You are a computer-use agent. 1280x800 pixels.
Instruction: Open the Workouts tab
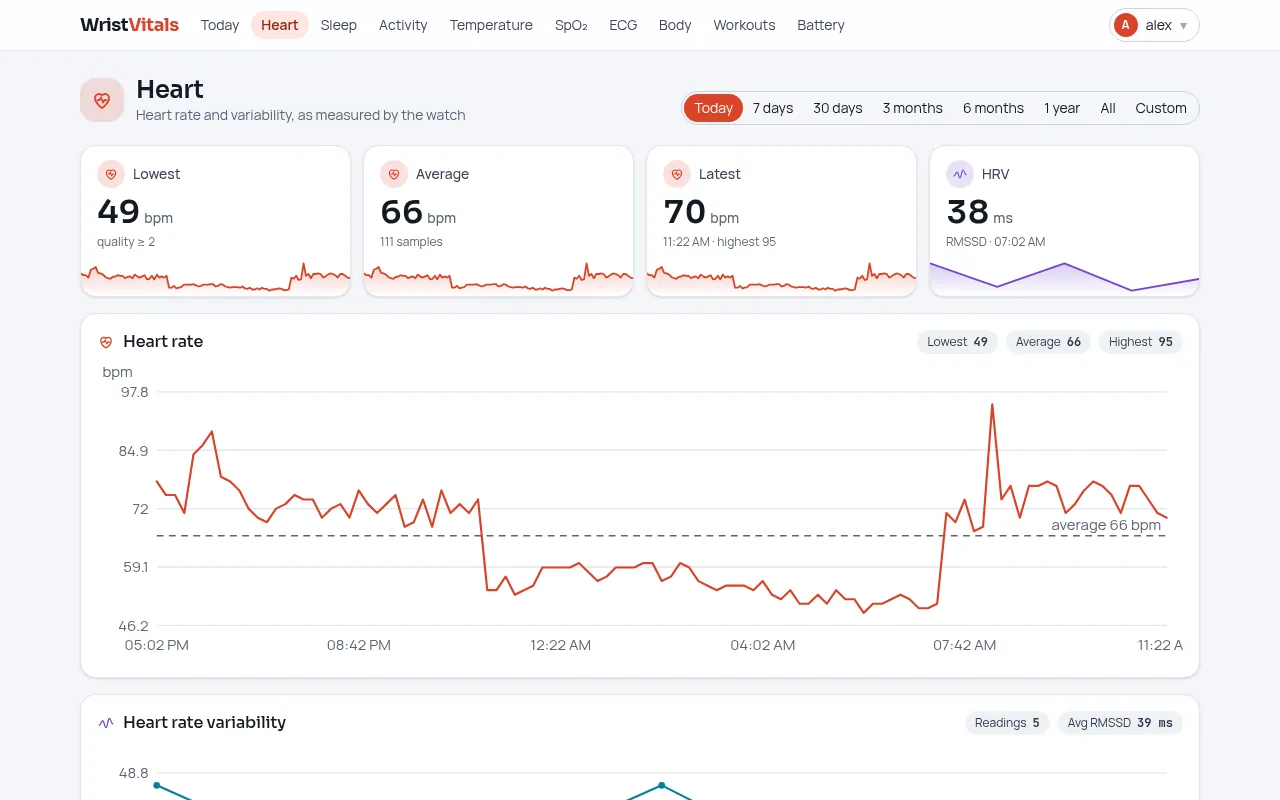coord(744,25)
